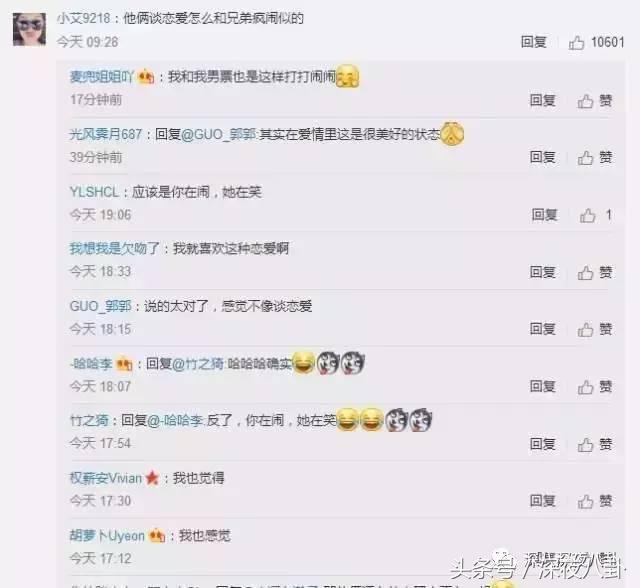Open @GUO_郭郭 mention in 光风霁月687's reply
The height and width of the screenshot is (588, 640).
pyautogui.click(x=218, y=134)
